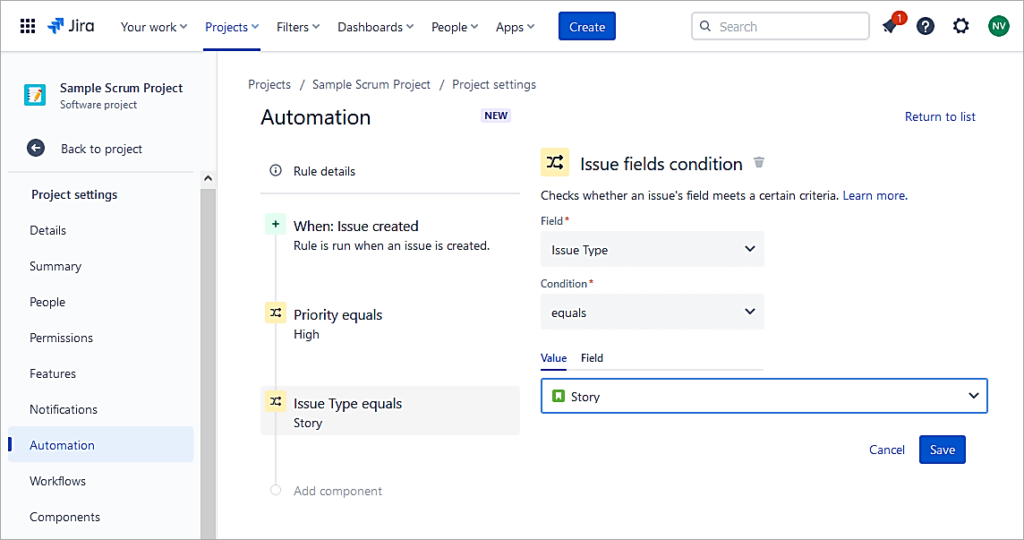Click Add component in rule chain

tap(337, 491)
